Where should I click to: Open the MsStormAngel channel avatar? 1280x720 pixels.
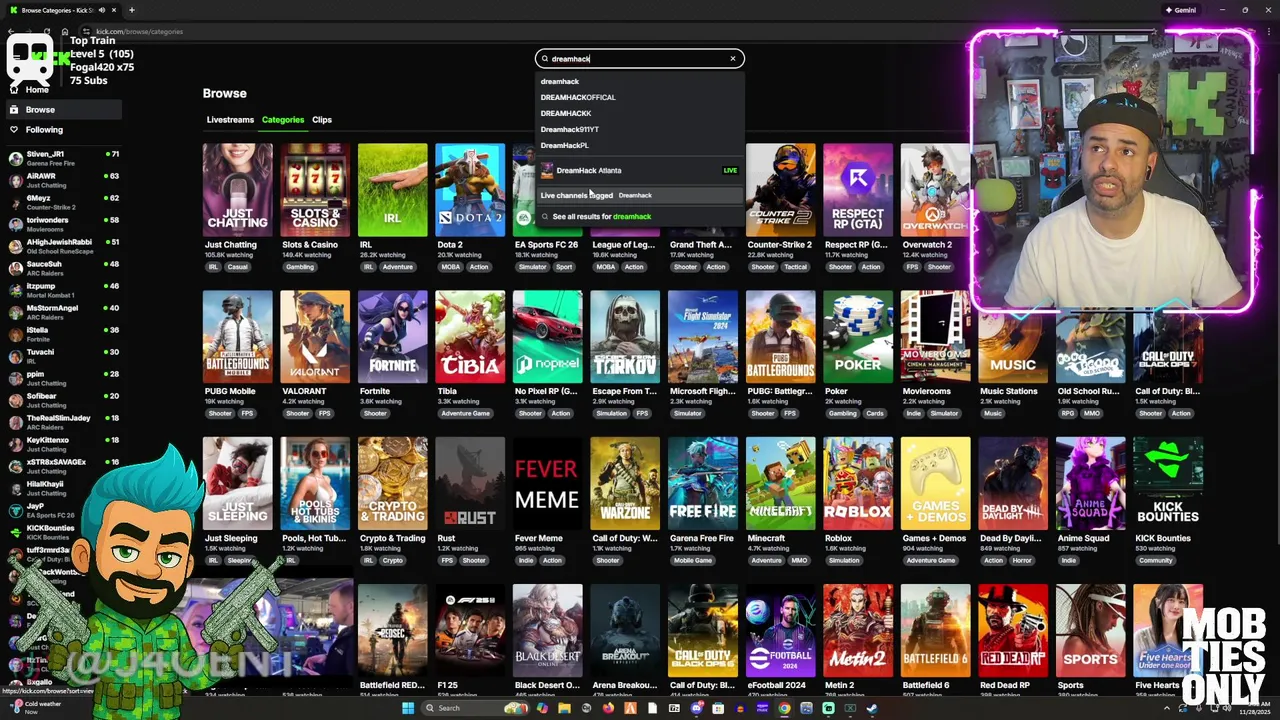coord(15,312)
